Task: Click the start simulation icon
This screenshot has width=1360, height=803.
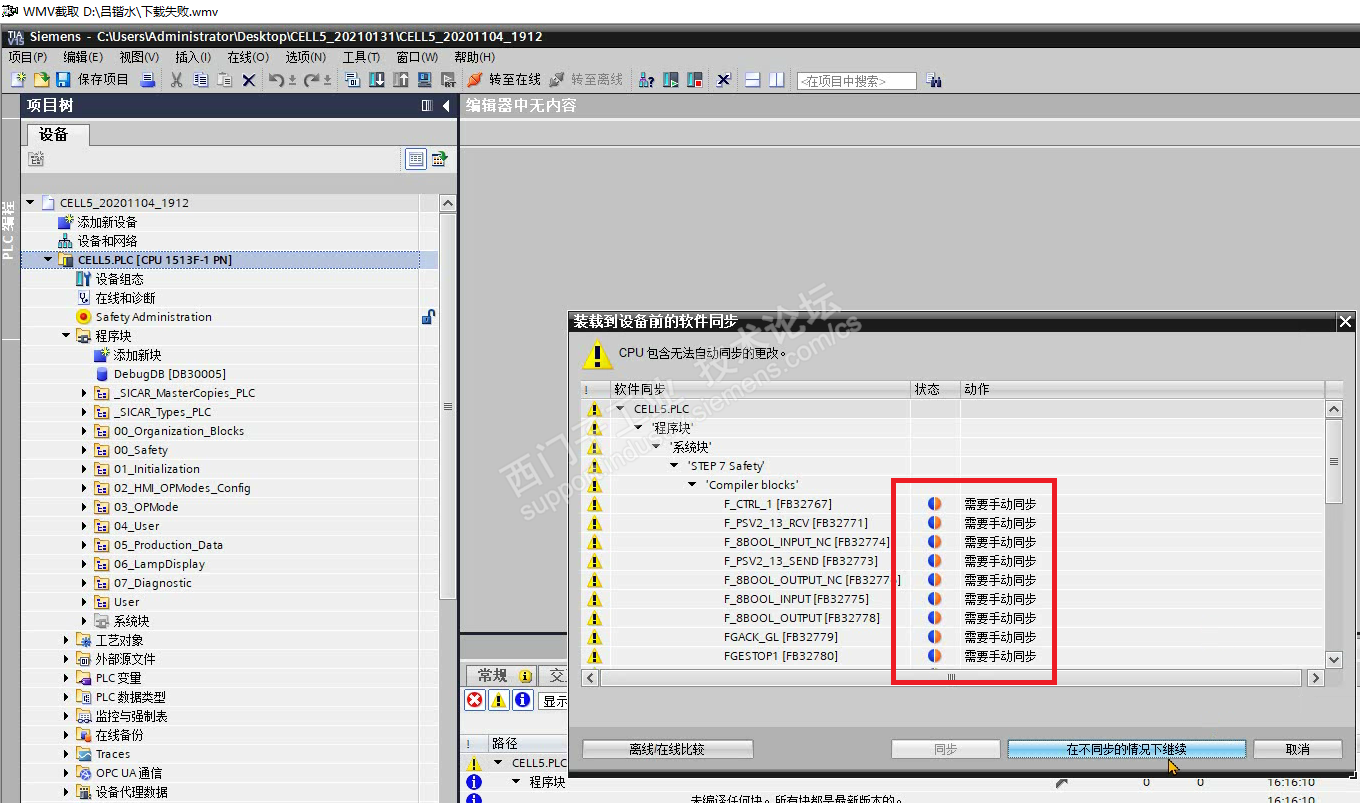Action: pyautogui.click(x=424, y=80)
